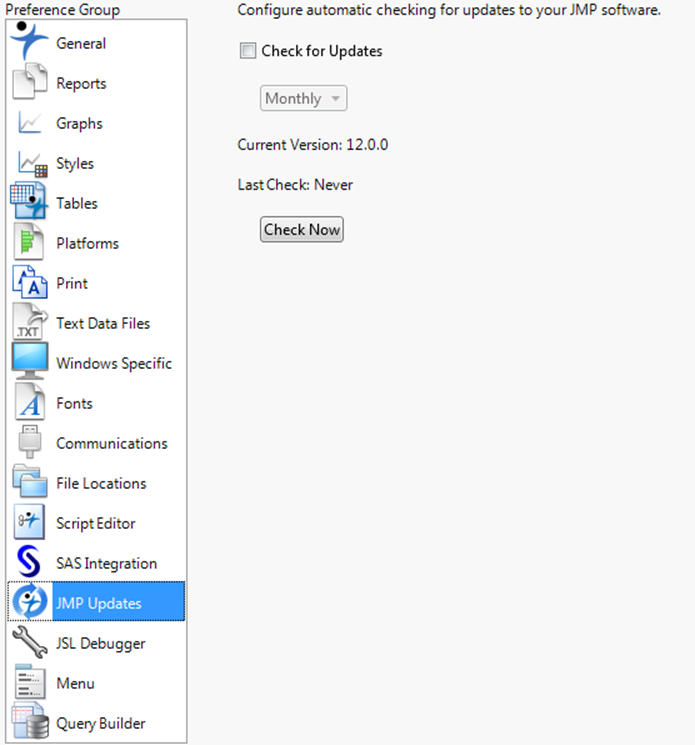Open the Fonts preference label
This screenshot has width=695, height=745.
(x=74, y=403)
